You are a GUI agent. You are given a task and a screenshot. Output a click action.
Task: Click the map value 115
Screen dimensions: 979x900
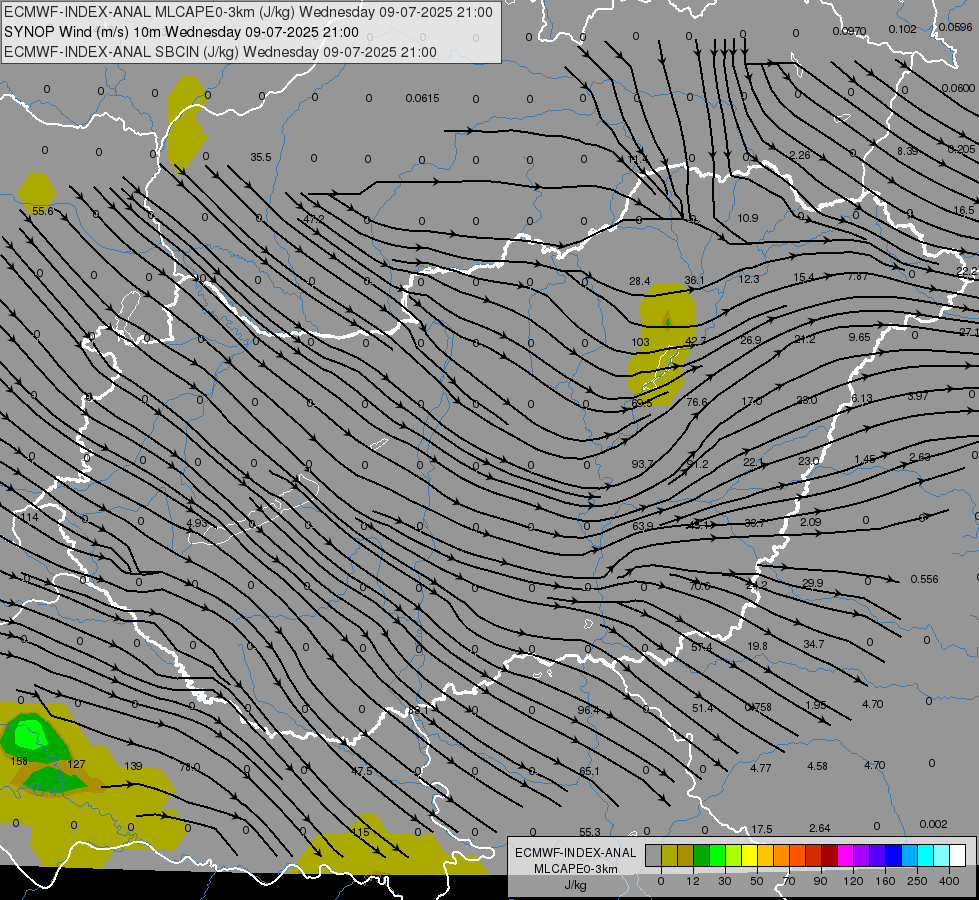click(361, 832)
